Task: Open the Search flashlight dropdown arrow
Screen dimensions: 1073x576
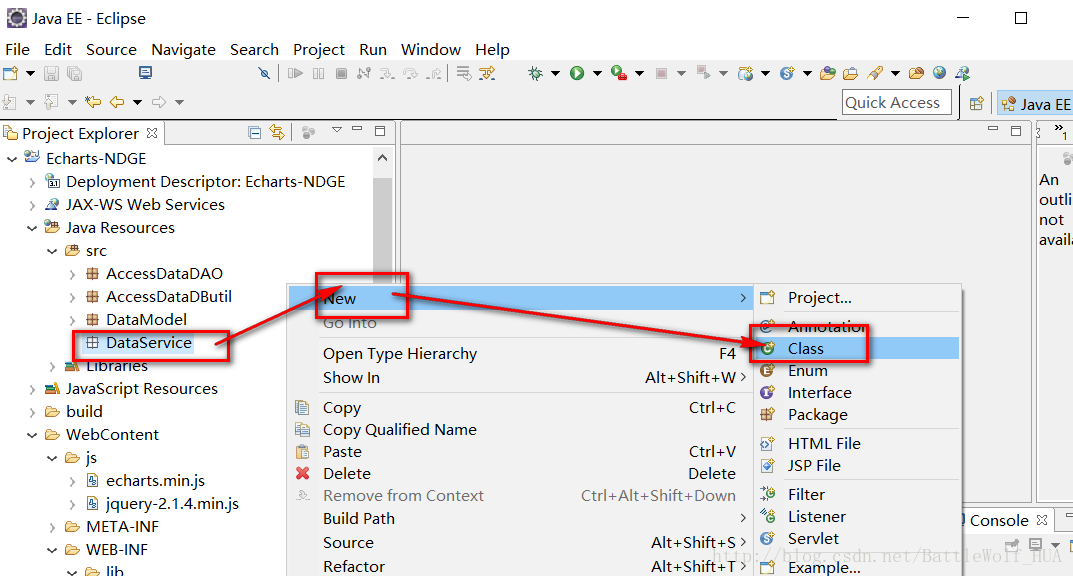Action: pos(894,73)
